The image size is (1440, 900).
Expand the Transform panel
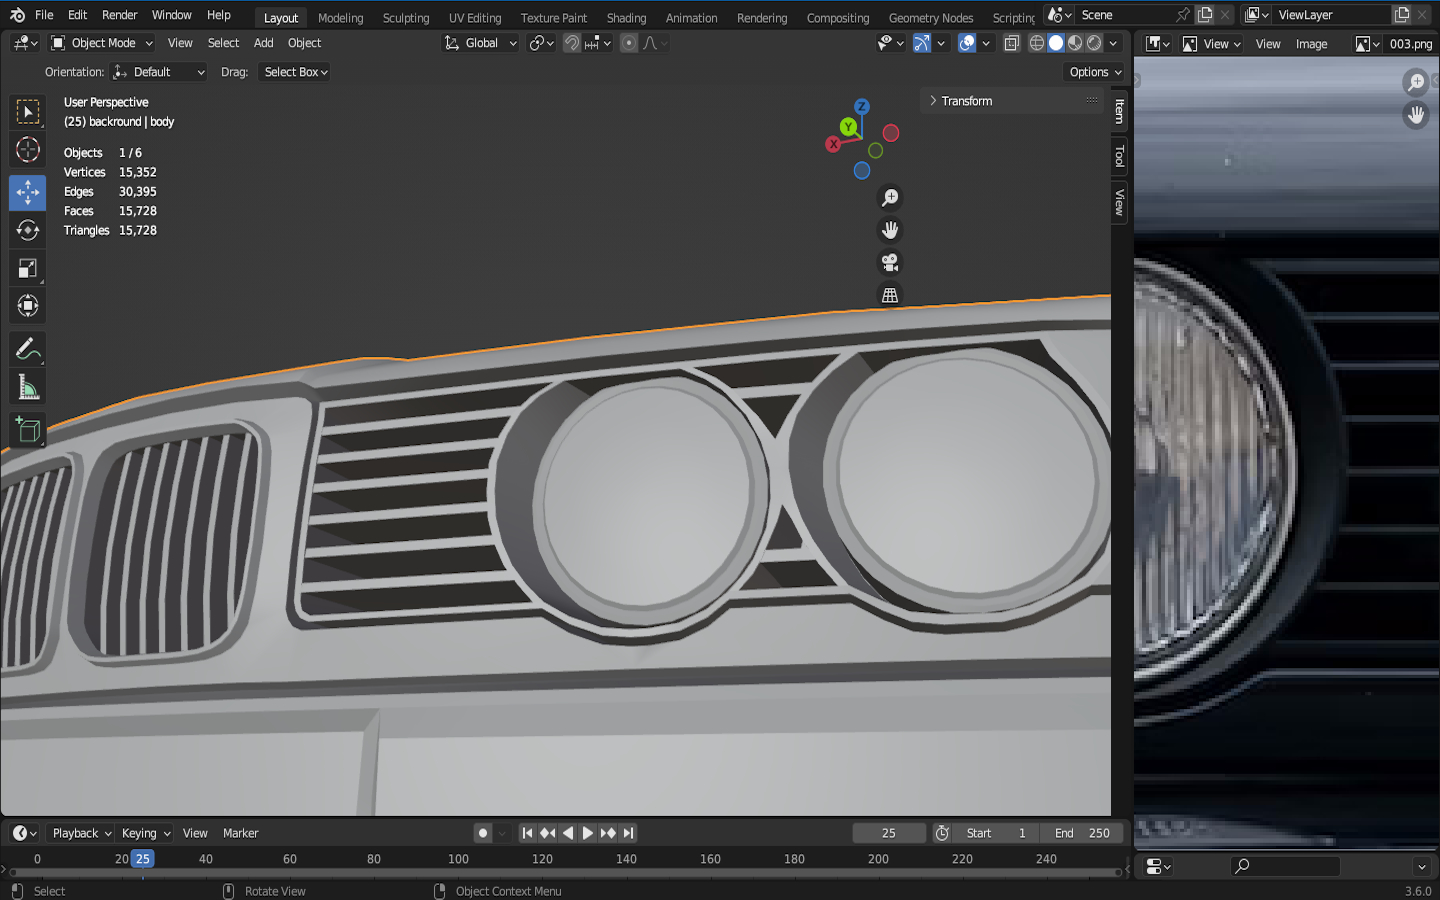click(x=966, y=101)
